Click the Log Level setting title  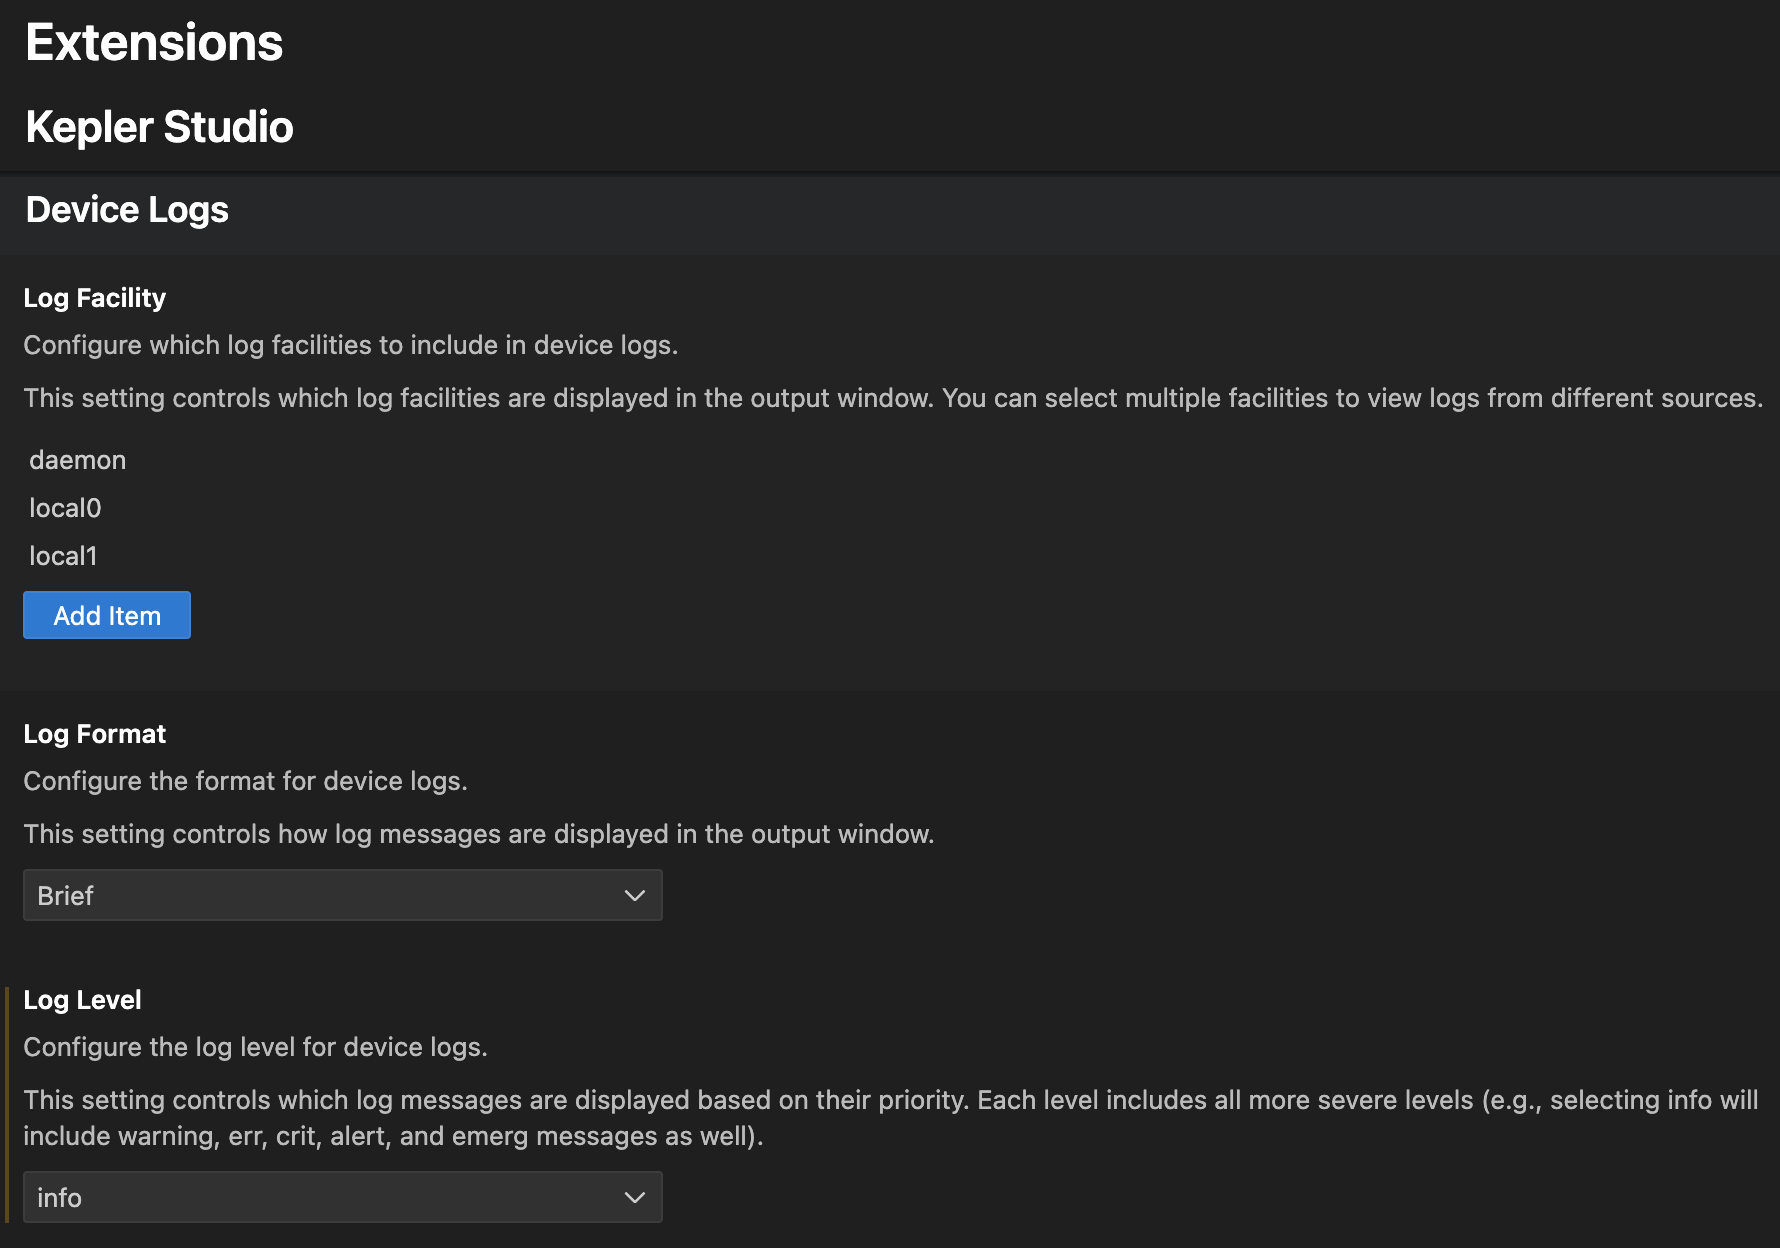(82, 1000)
